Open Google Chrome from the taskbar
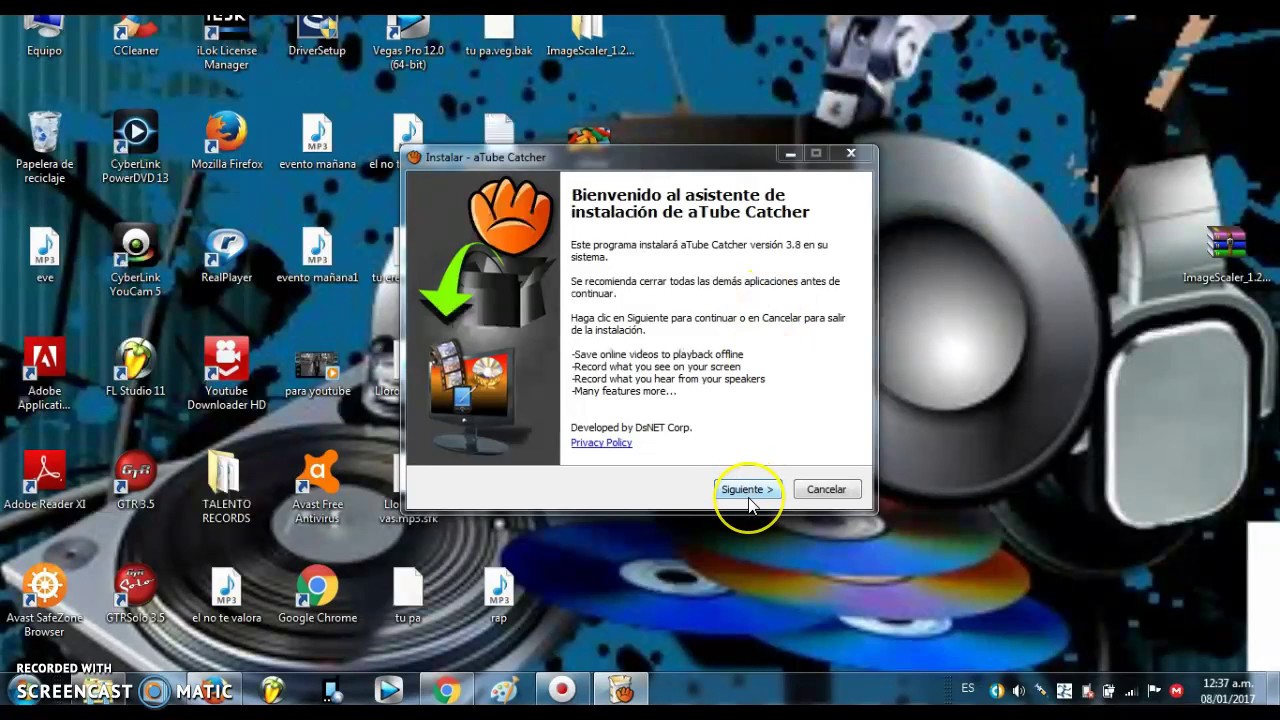 coord(446,690)
